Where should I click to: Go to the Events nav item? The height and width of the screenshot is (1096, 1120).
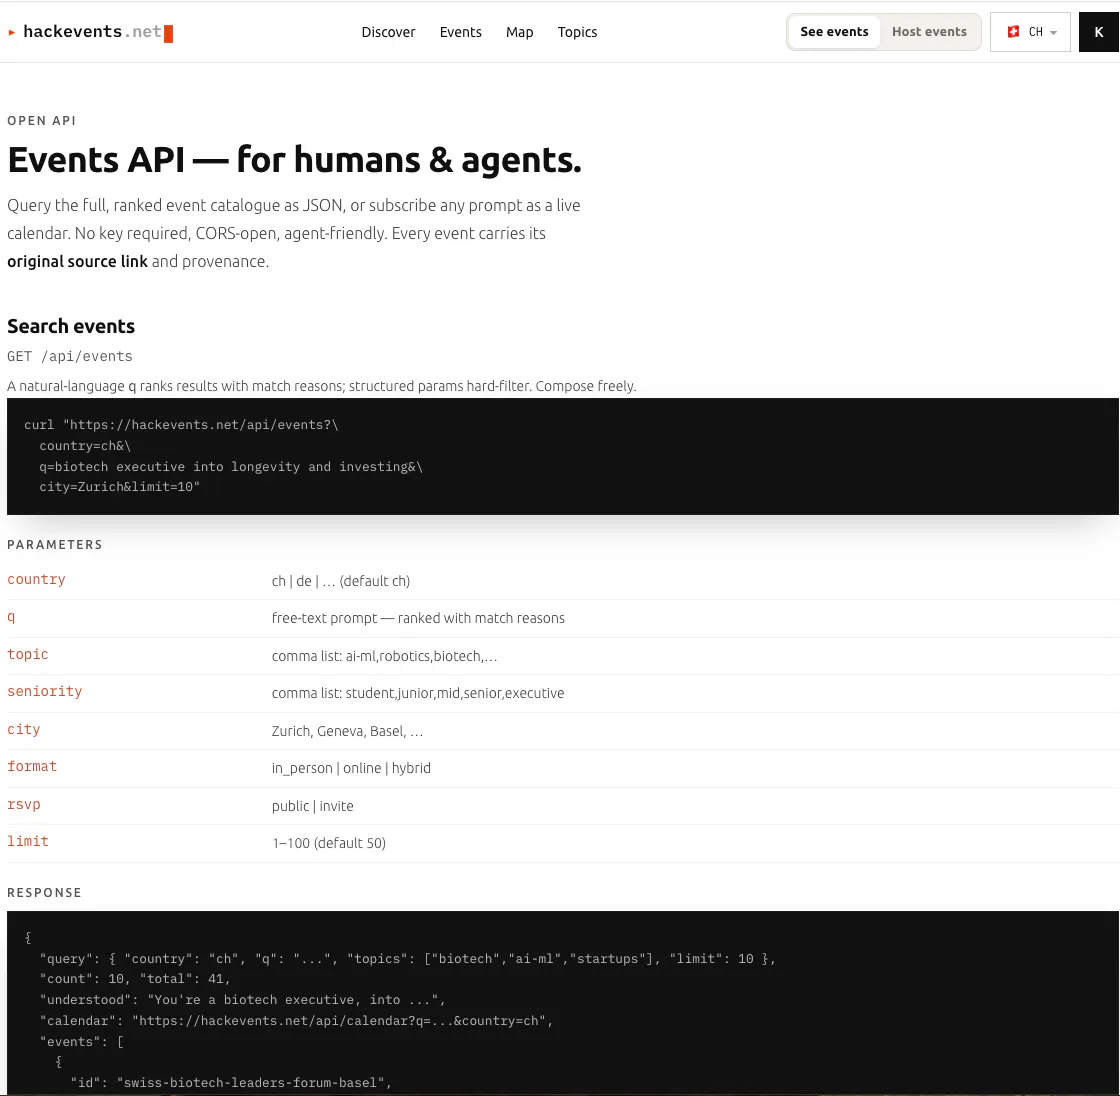point(460,32)
